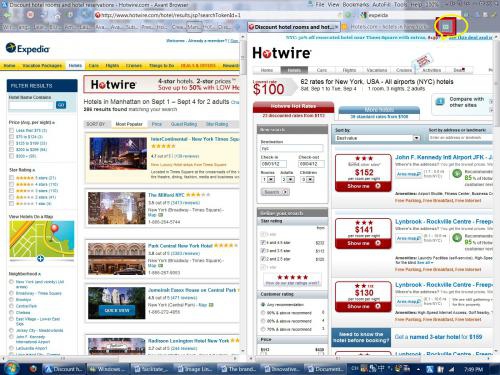Close the Discount hotel rooms tab
Viewport: 500px width, 375px height.
336,27
